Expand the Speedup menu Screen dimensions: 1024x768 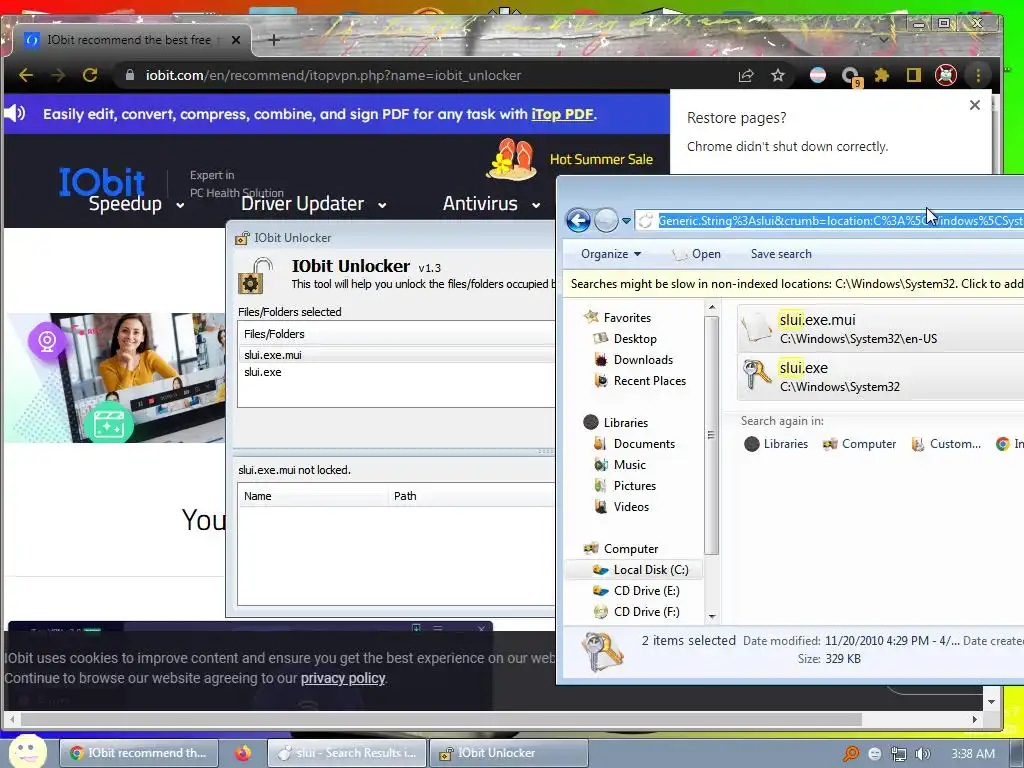tap(136, 204)
